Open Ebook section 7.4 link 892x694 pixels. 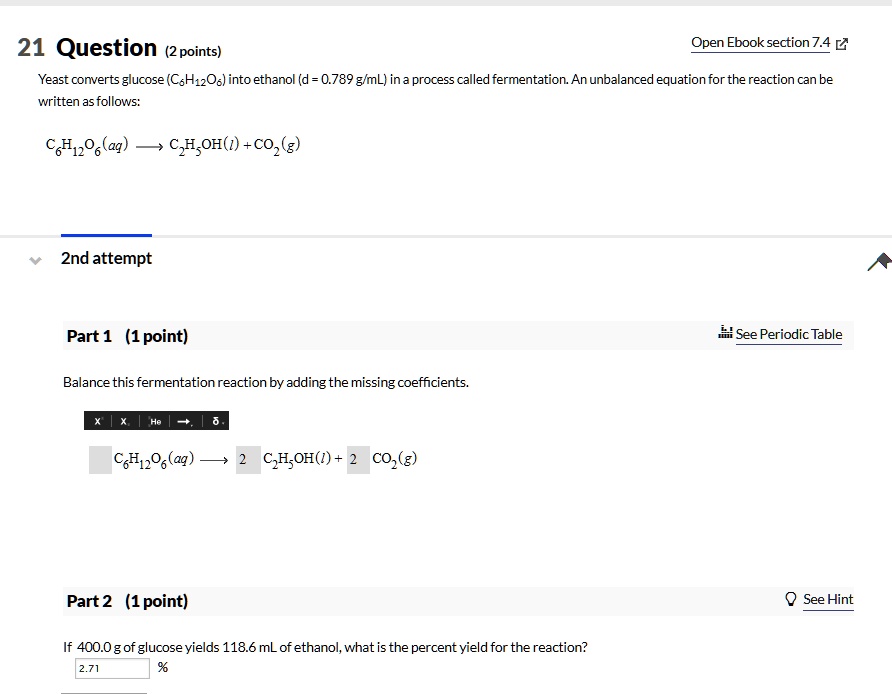[761, 43]
